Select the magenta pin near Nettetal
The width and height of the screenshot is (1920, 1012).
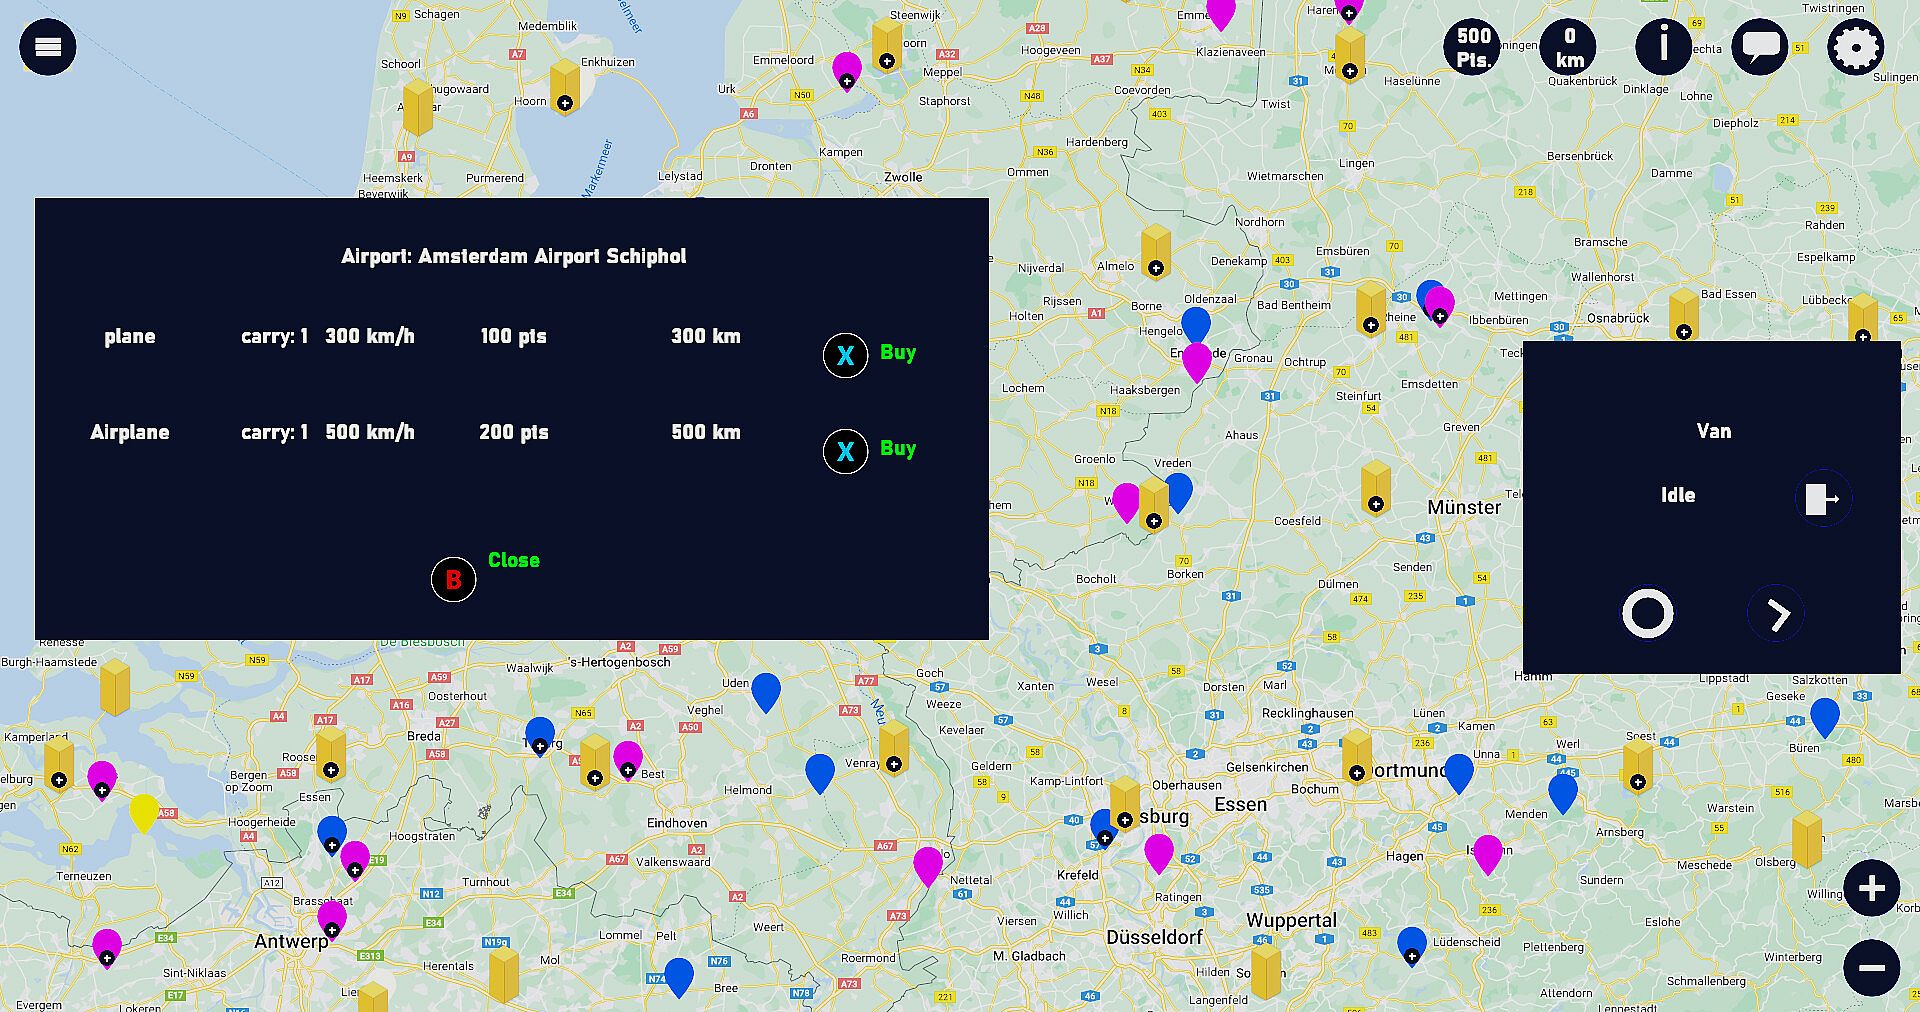(928, 866)
